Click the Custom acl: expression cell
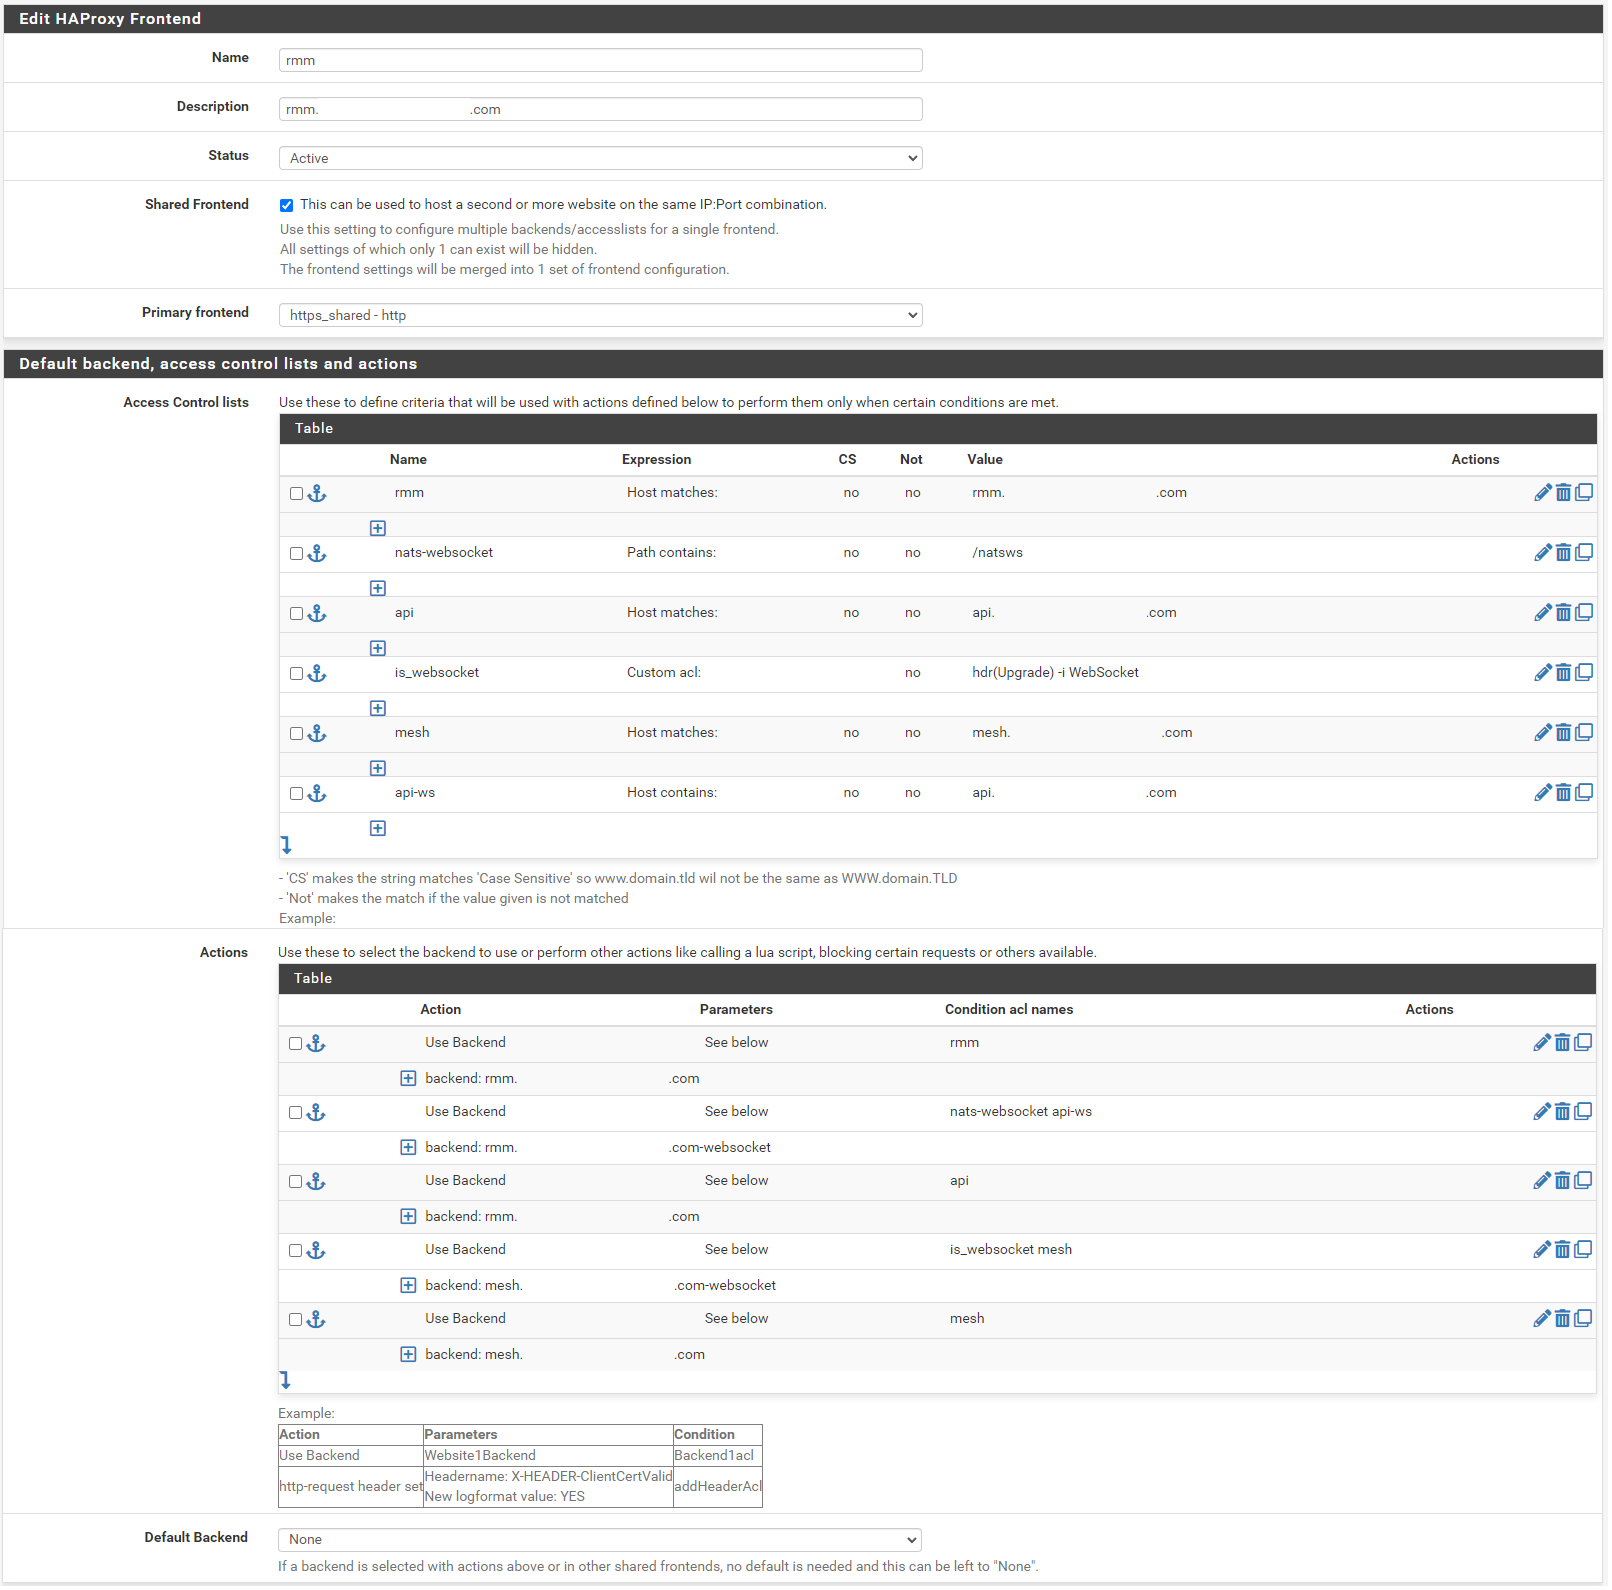 click(x=664, y=673)
